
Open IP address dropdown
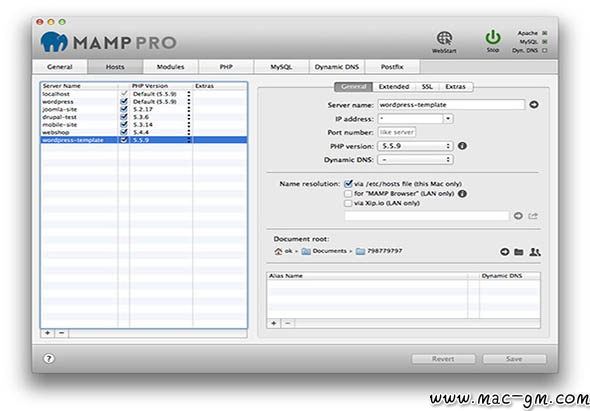[x=448, y=119]
